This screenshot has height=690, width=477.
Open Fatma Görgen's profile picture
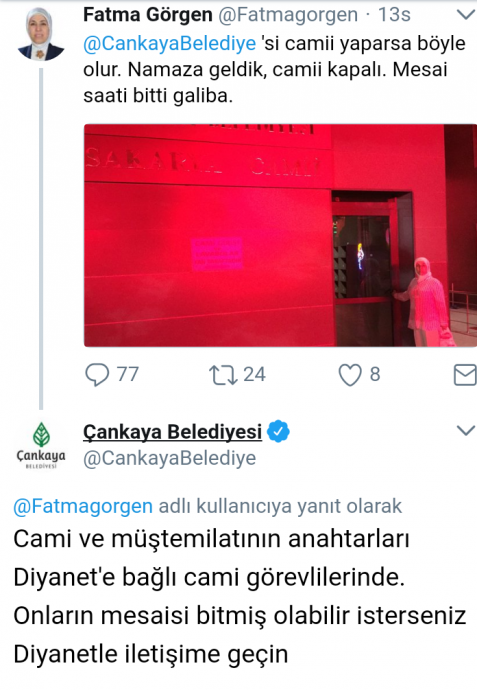[40, 34]
